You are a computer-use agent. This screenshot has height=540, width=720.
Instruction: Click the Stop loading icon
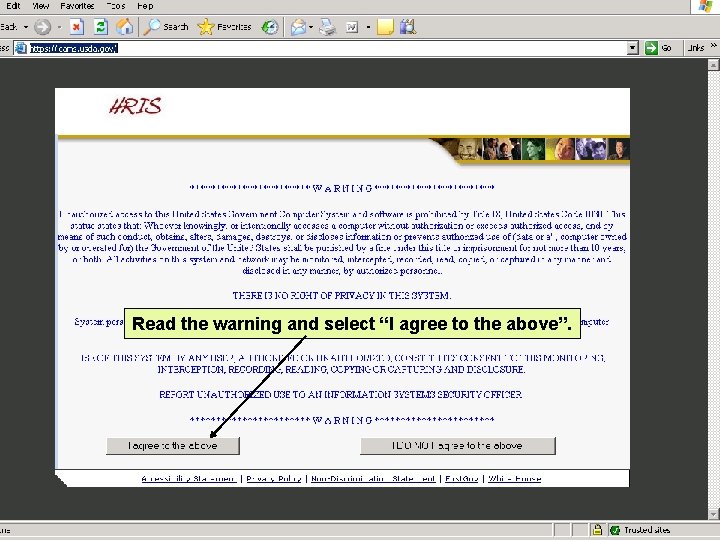pos(77,27)
